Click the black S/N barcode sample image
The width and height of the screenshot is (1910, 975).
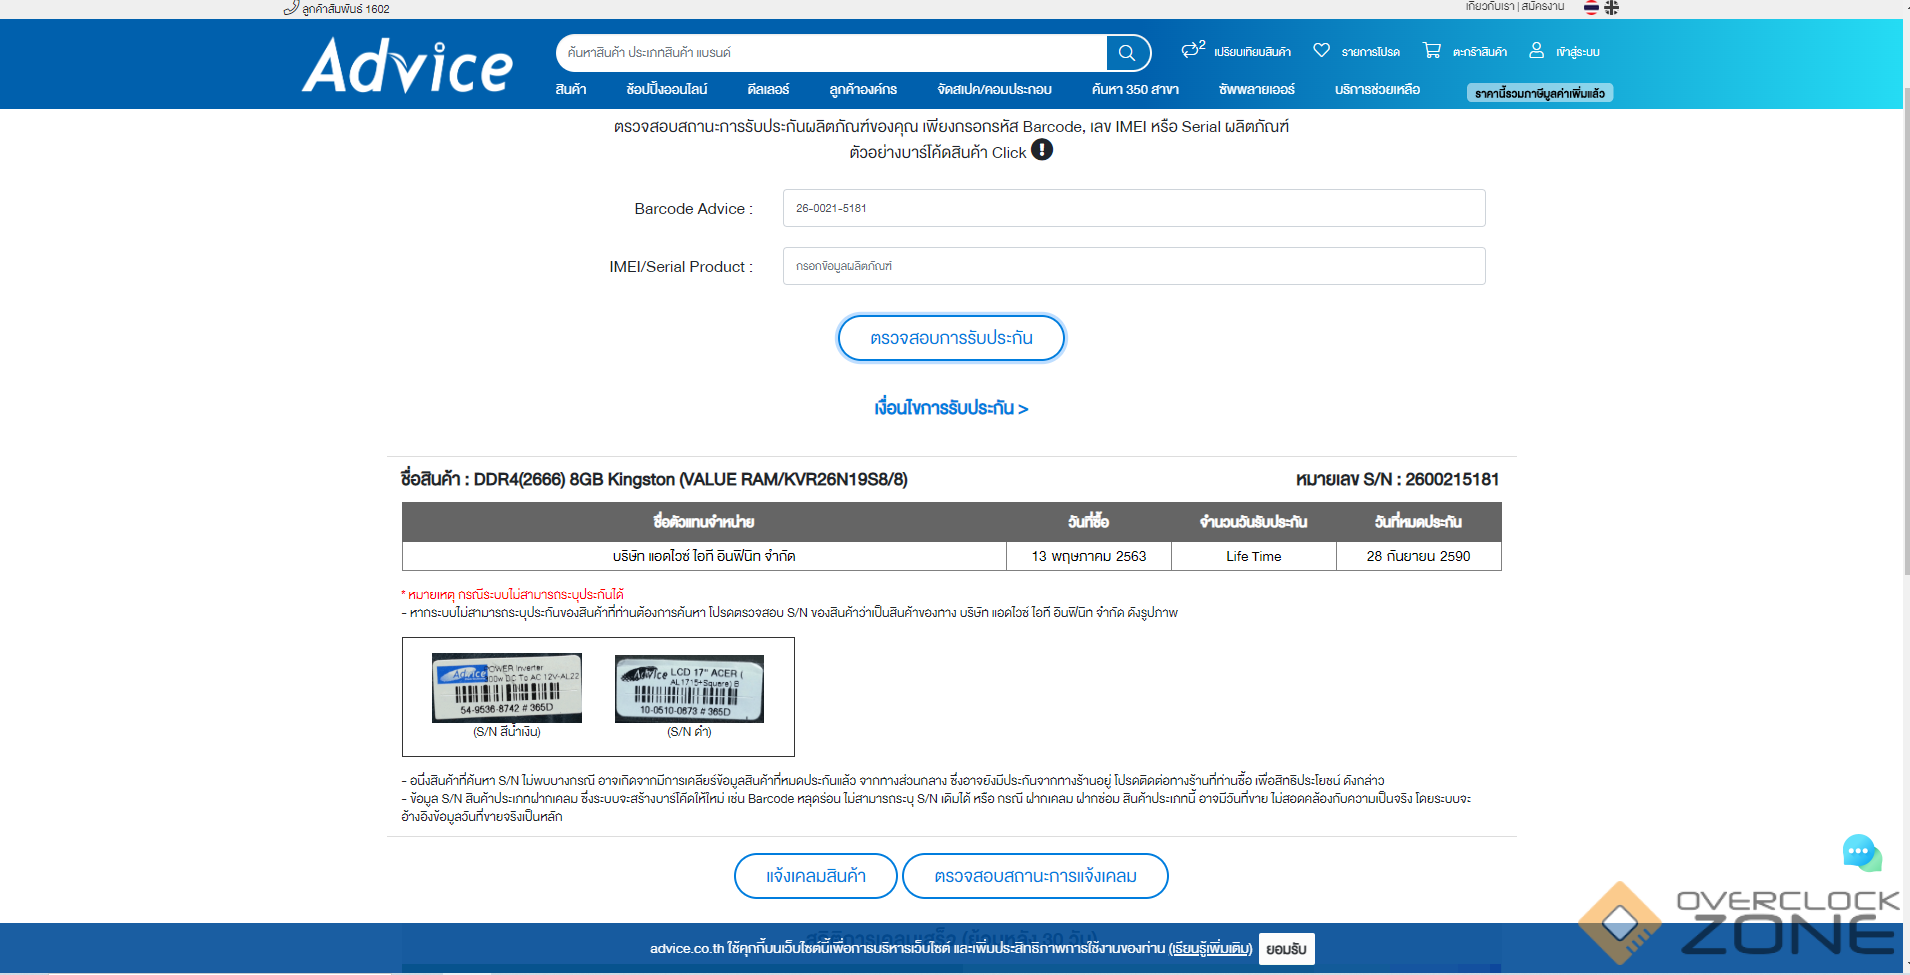(x=689, y=688)
